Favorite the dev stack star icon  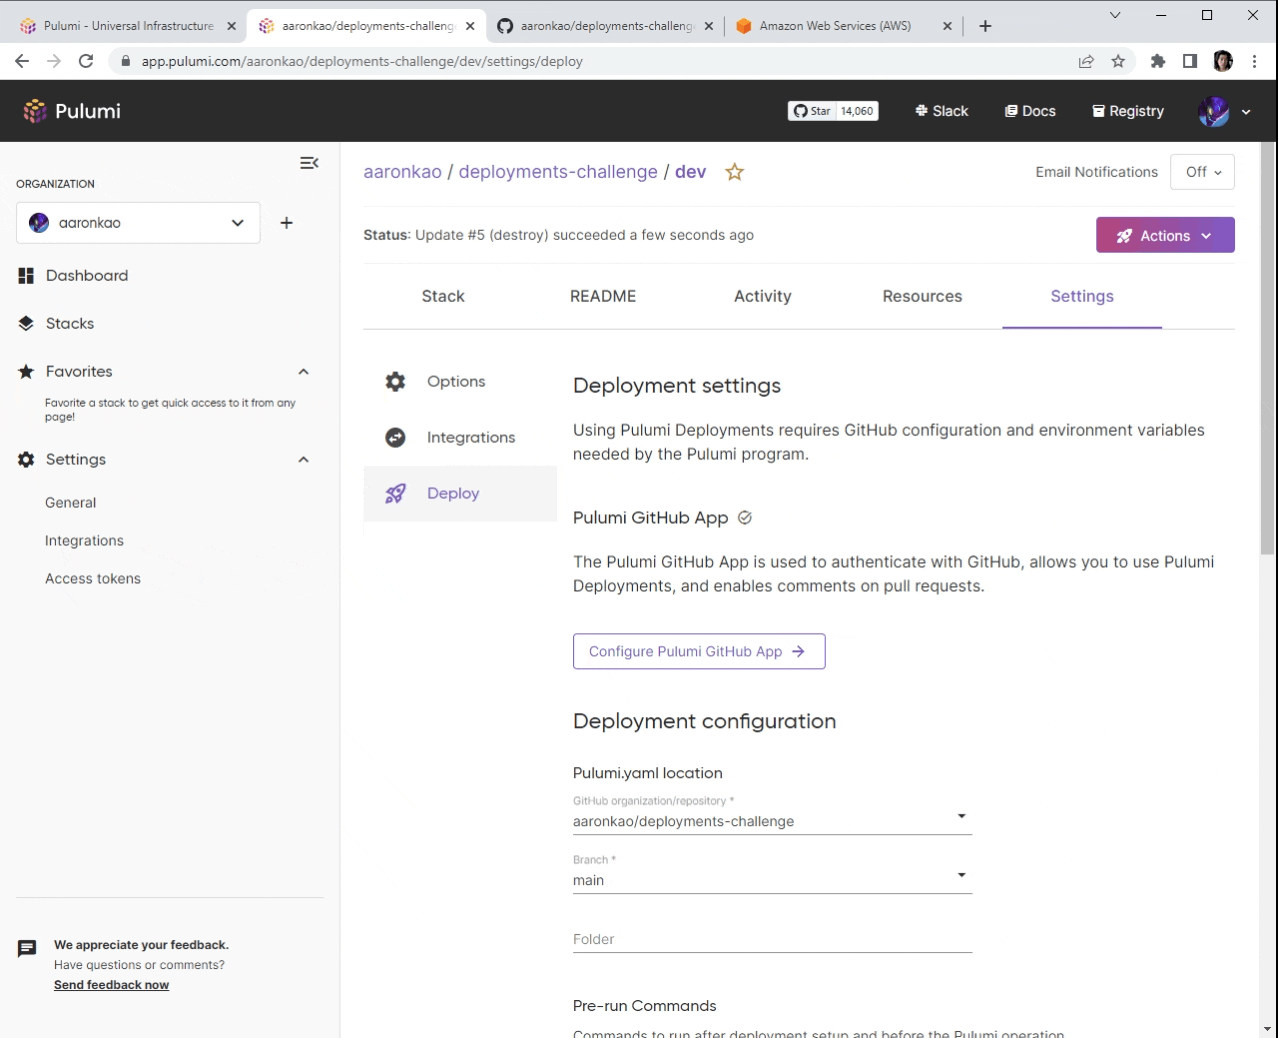(x=735, y=172)
